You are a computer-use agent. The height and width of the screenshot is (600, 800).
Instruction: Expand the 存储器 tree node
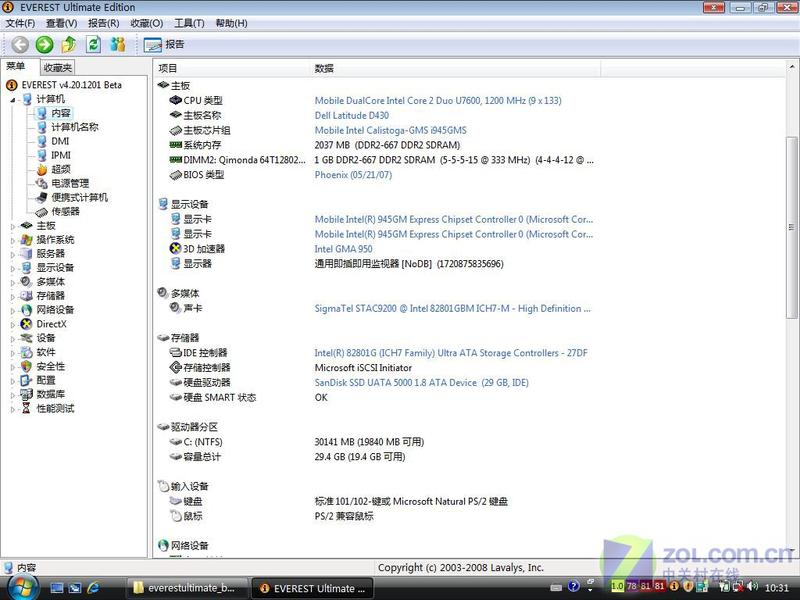coord(13,296)
